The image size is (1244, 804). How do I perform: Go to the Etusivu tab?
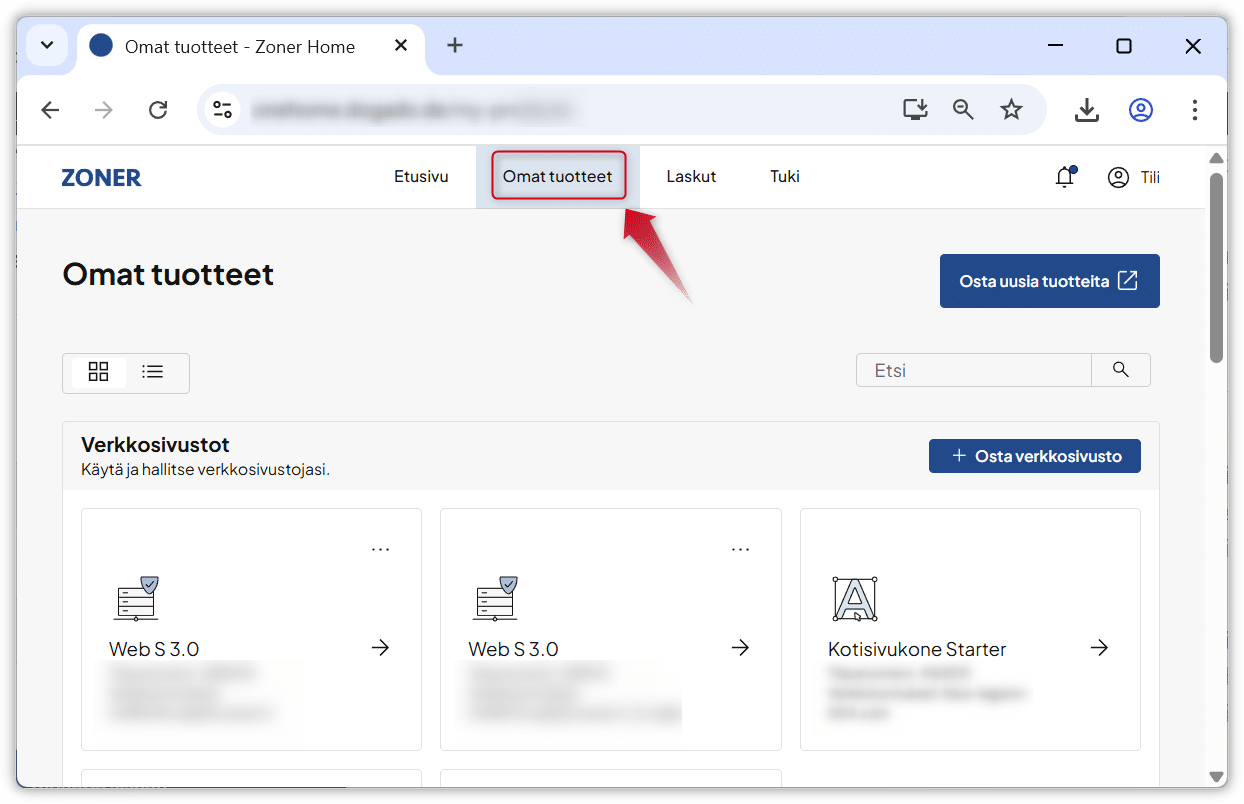(421, 177)
